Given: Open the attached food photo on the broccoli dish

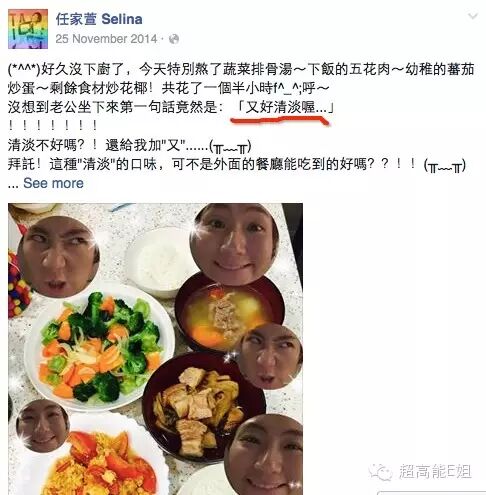Looking at the screenshot, I should 100,347.
